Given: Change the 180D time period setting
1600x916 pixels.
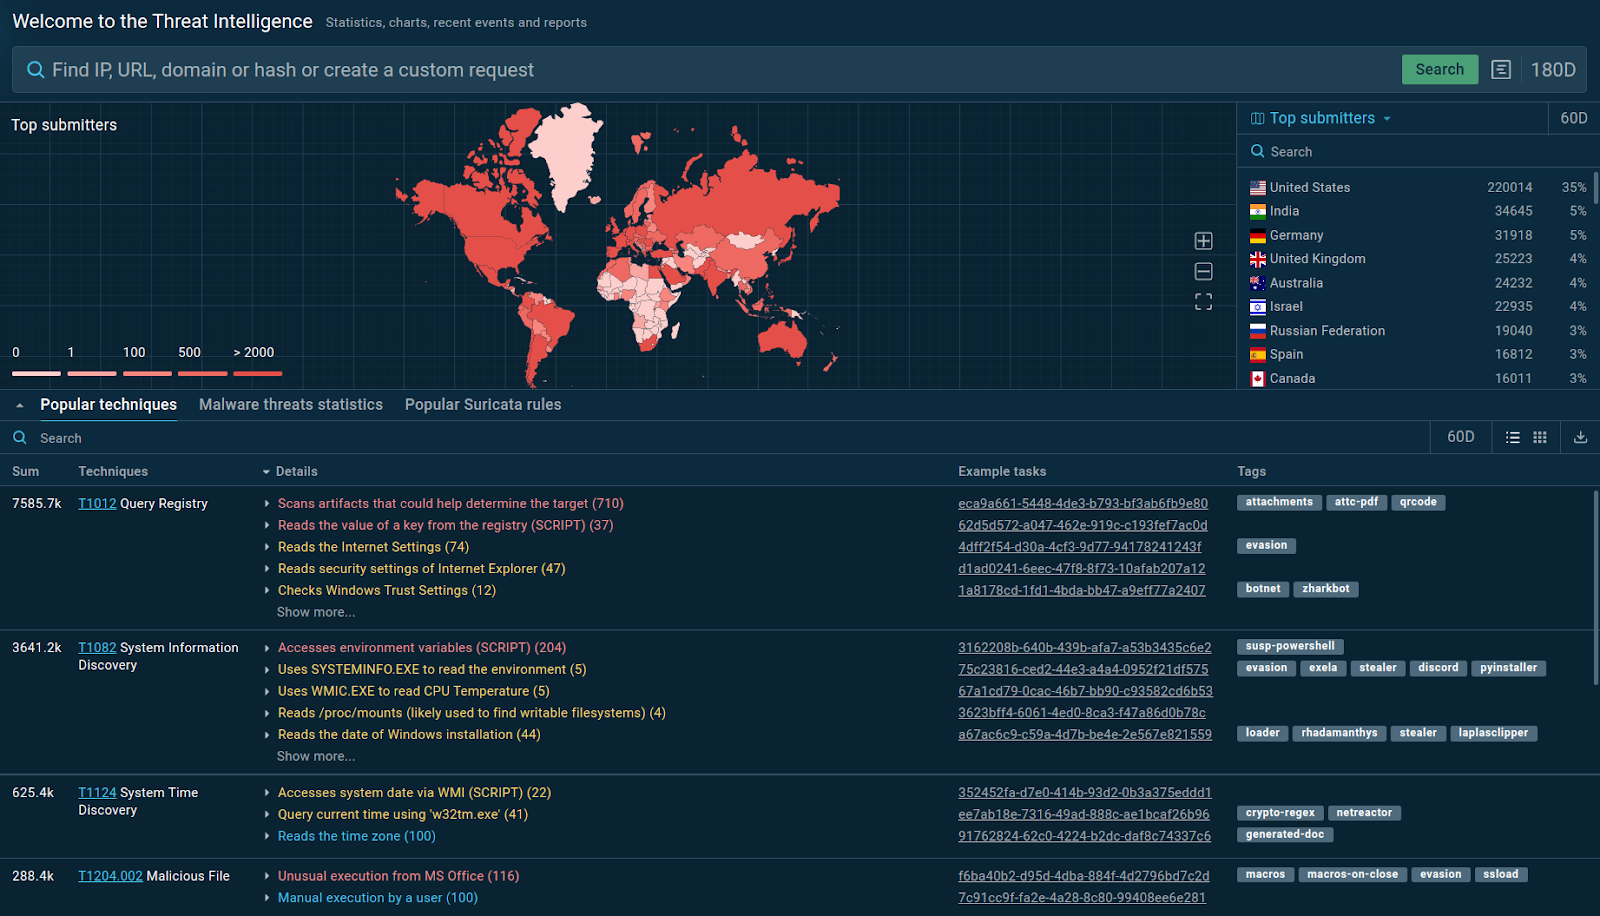Looking at the screenshot, I should point(1552,70).
